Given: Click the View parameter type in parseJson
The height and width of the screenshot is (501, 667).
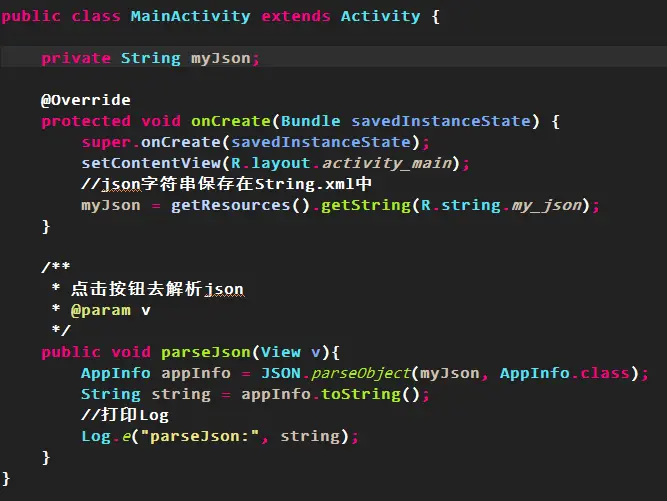Looking at the screenshot, I should point(280,352).
